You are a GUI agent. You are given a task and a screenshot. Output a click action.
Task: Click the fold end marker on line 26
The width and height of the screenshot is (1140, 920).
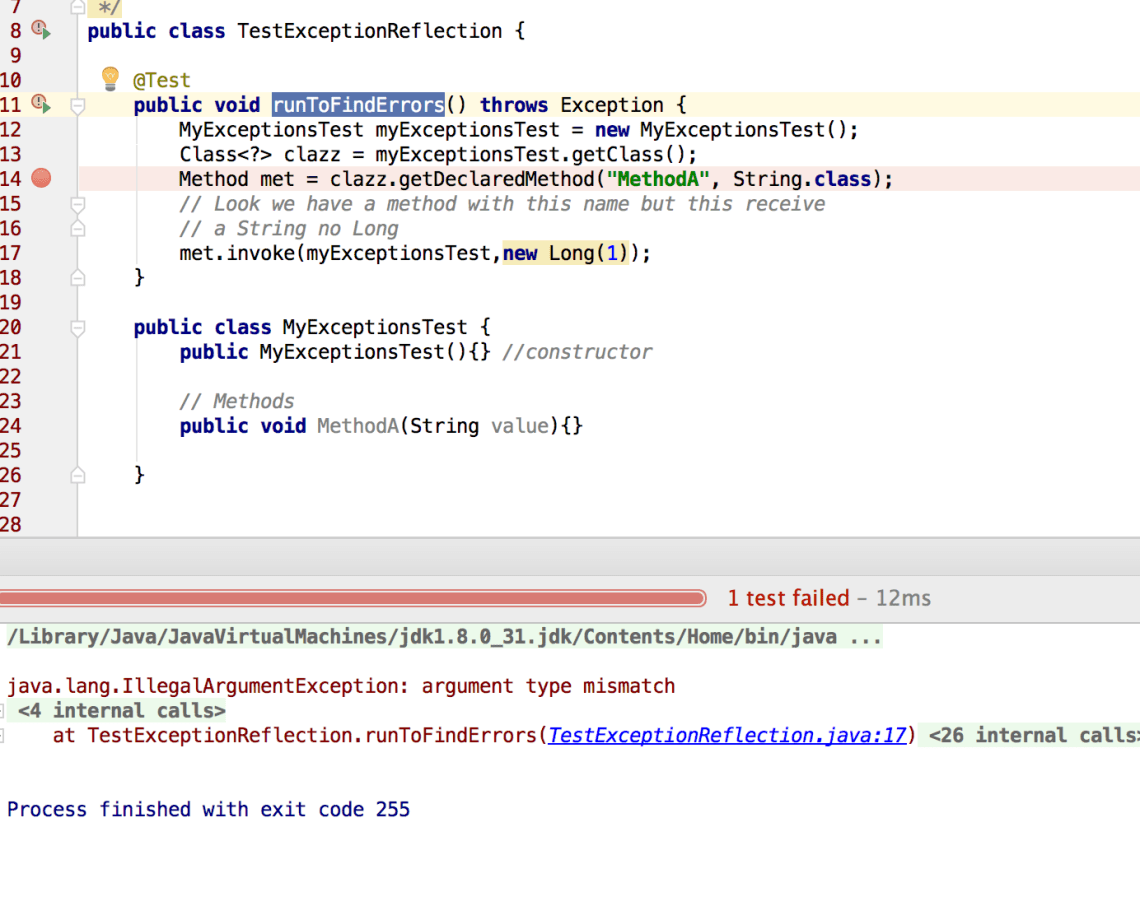tap(78, 475)
